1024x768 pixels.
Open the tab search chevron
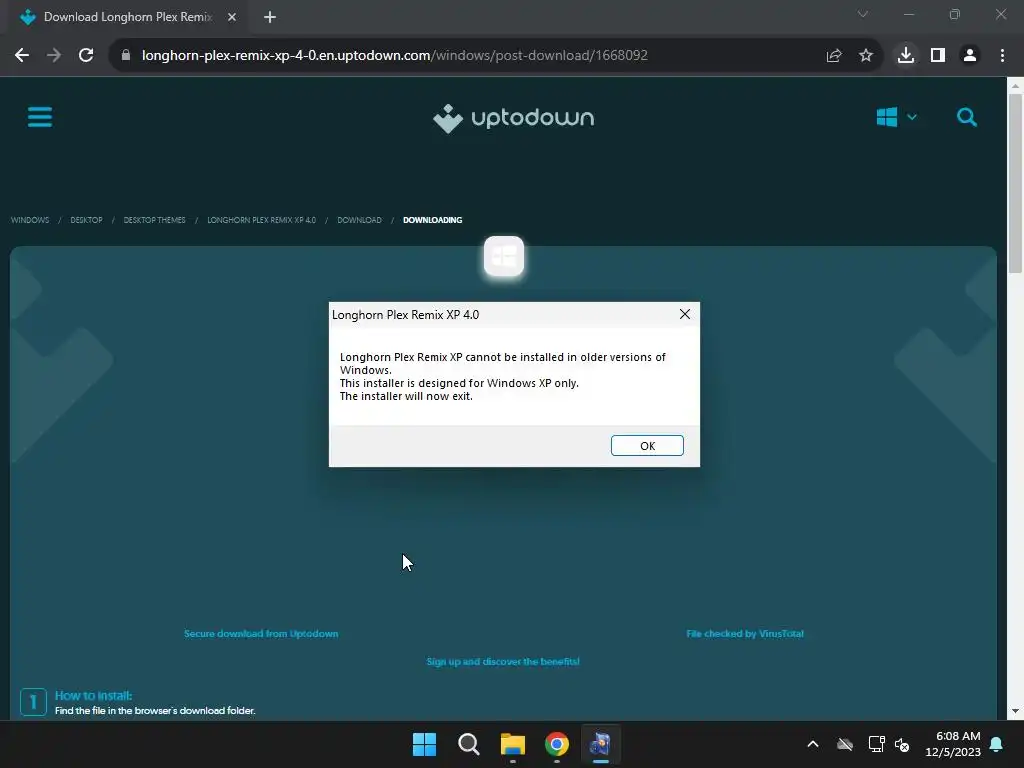(863, 14)
